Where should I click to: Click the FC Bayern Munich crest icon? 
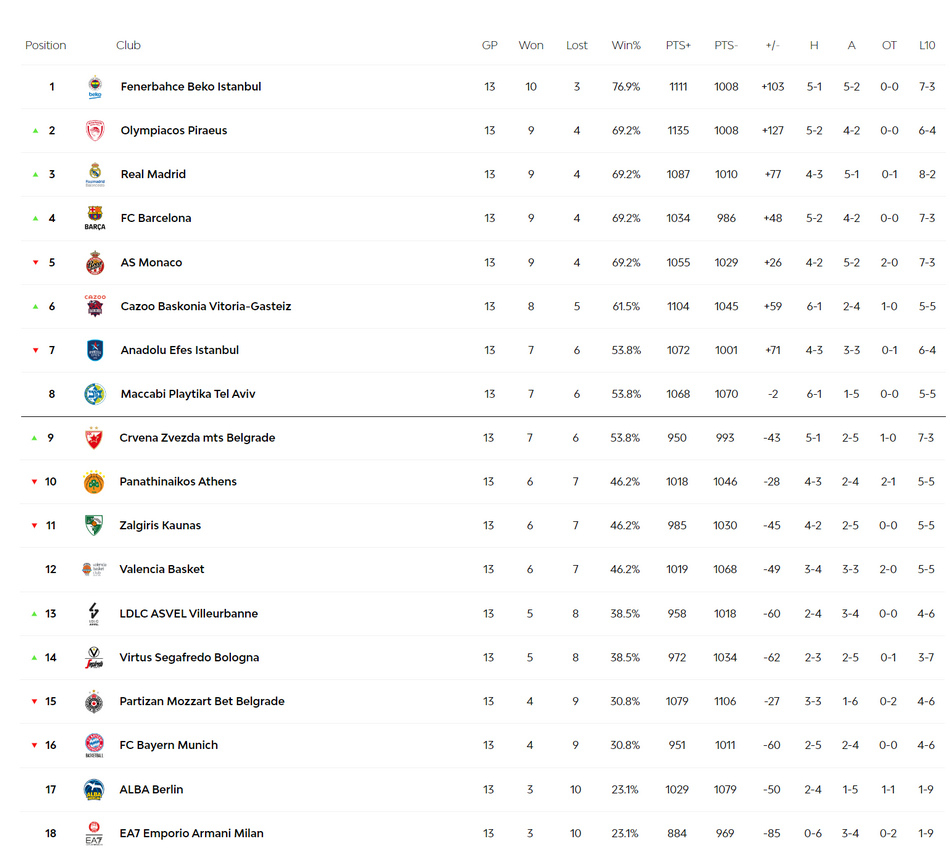[94, 745]
